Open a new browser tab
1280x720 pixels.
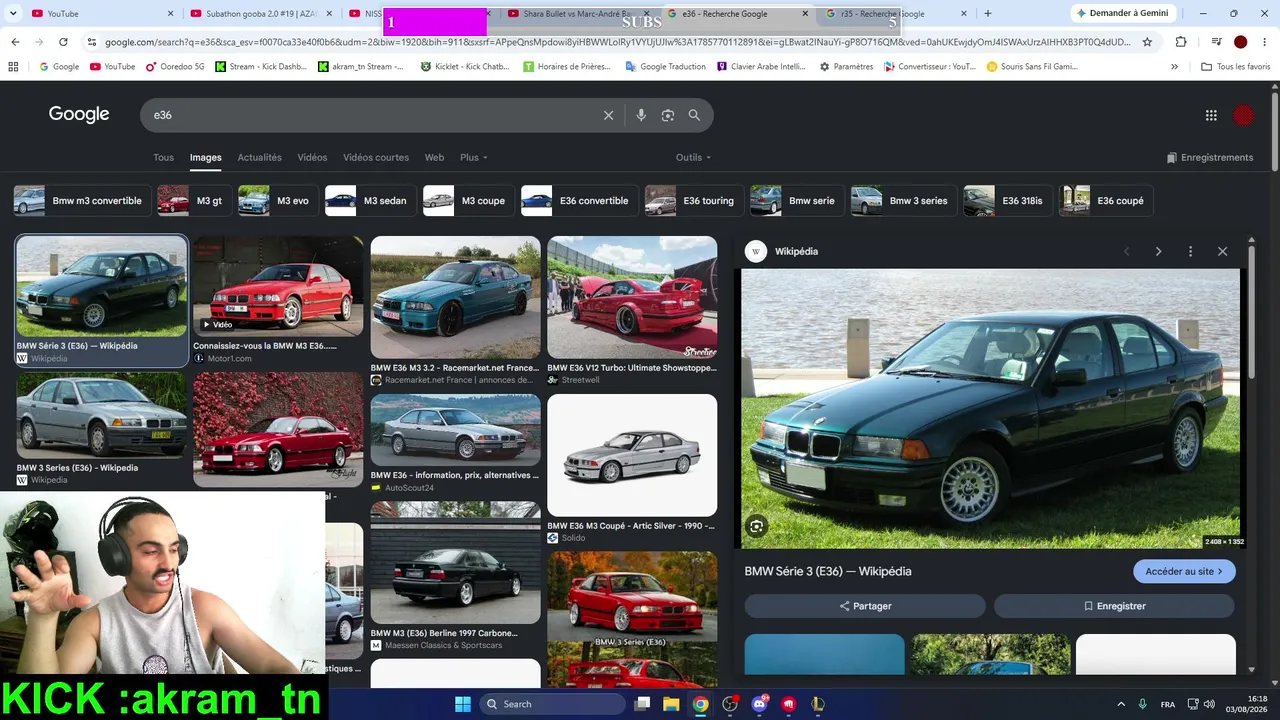988,14
